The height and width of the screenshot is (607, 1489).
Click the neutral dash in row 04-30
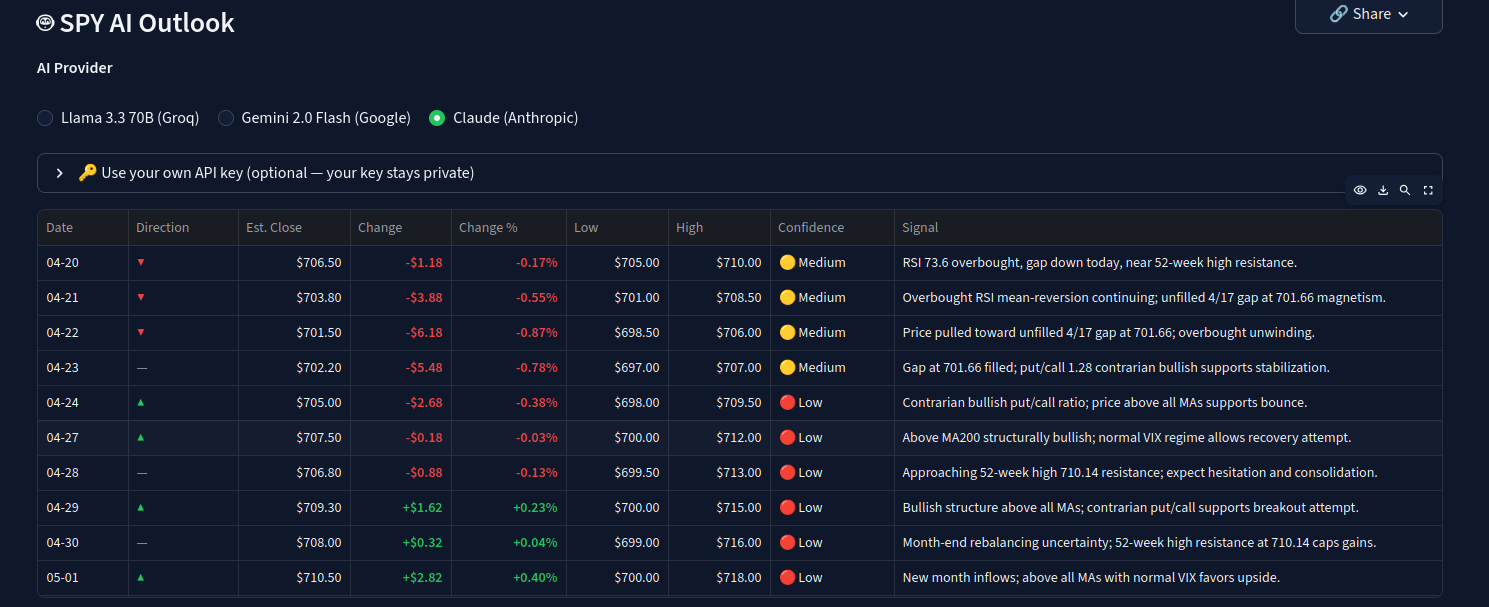click(x=141, y=543)
